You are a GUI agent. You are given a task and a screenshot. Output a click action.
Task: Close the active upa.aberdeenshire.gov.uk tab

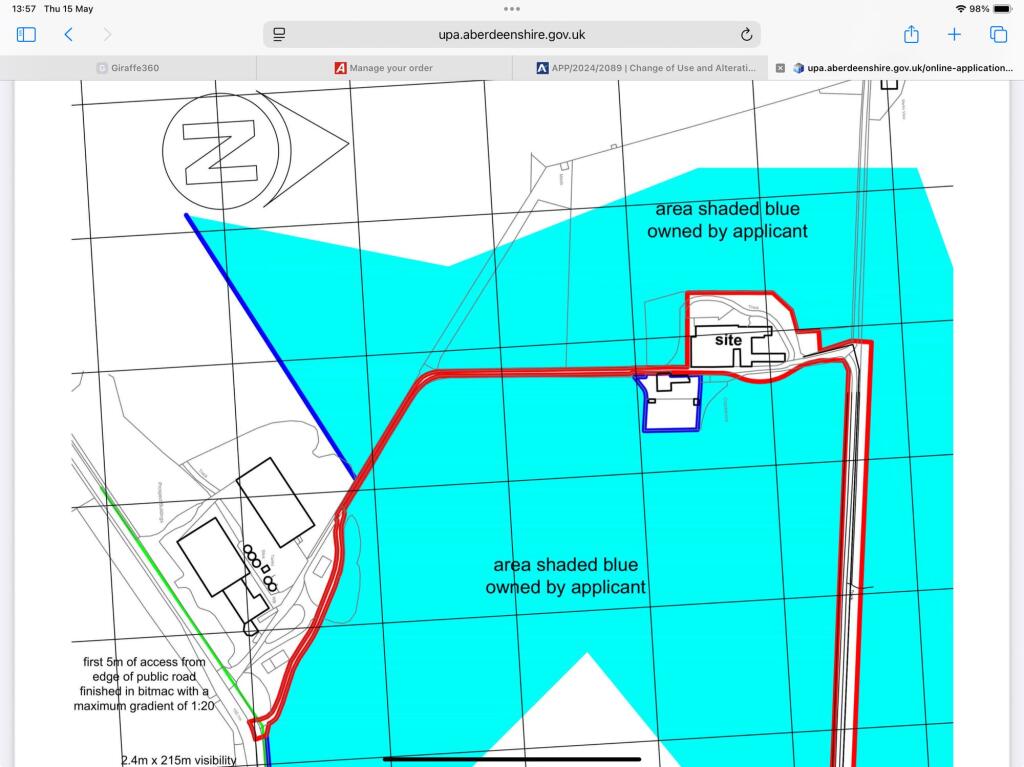pyautogui.click(x=780, y=67)
